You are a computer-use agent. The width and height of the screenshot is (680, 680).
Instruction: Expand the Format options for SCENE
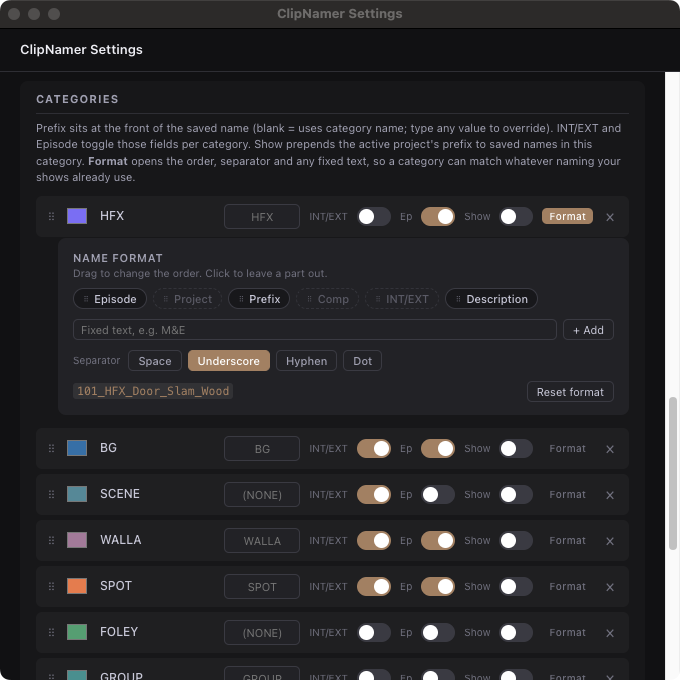pos(567,494)
